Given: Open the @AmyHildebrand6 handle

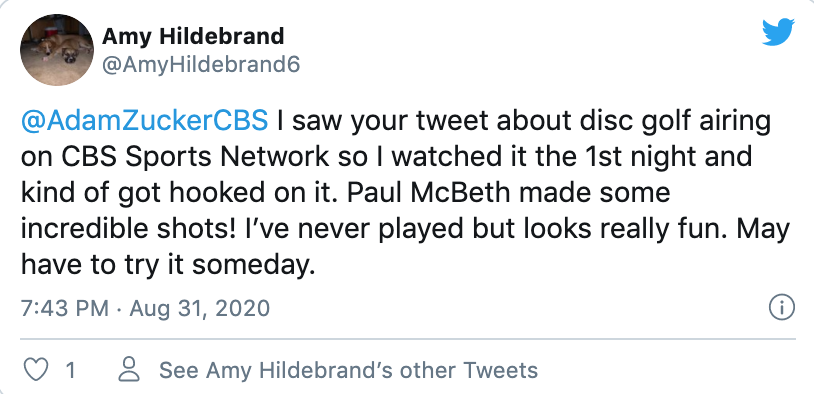Looking at the screenshot, I should coord(201,65).
